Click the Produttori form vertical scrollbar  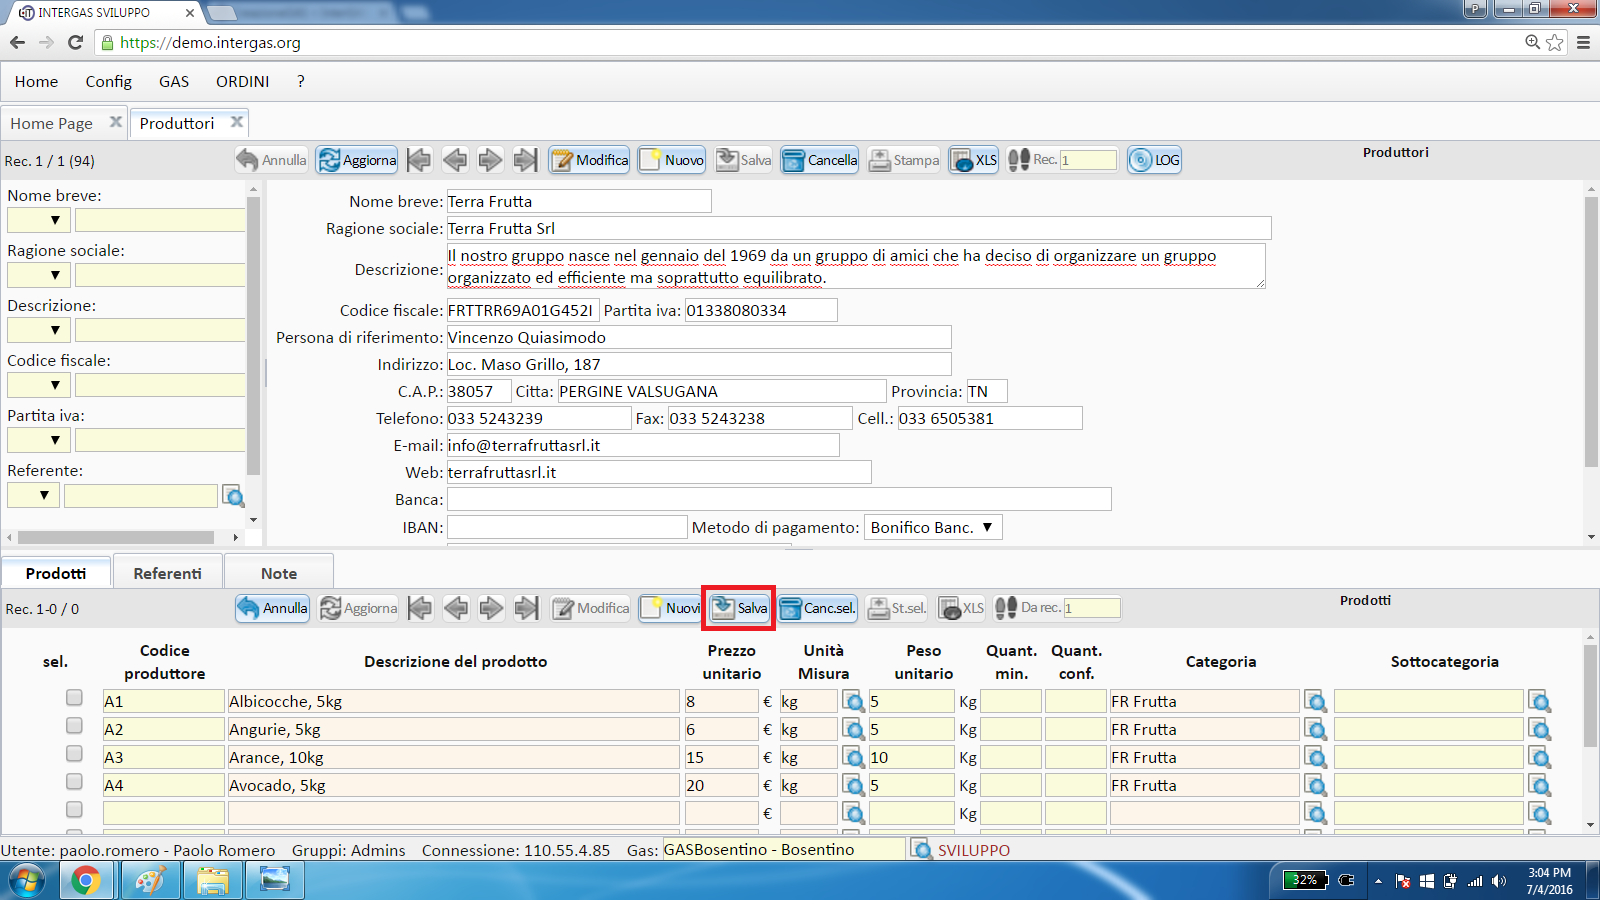click(1591, 332)
